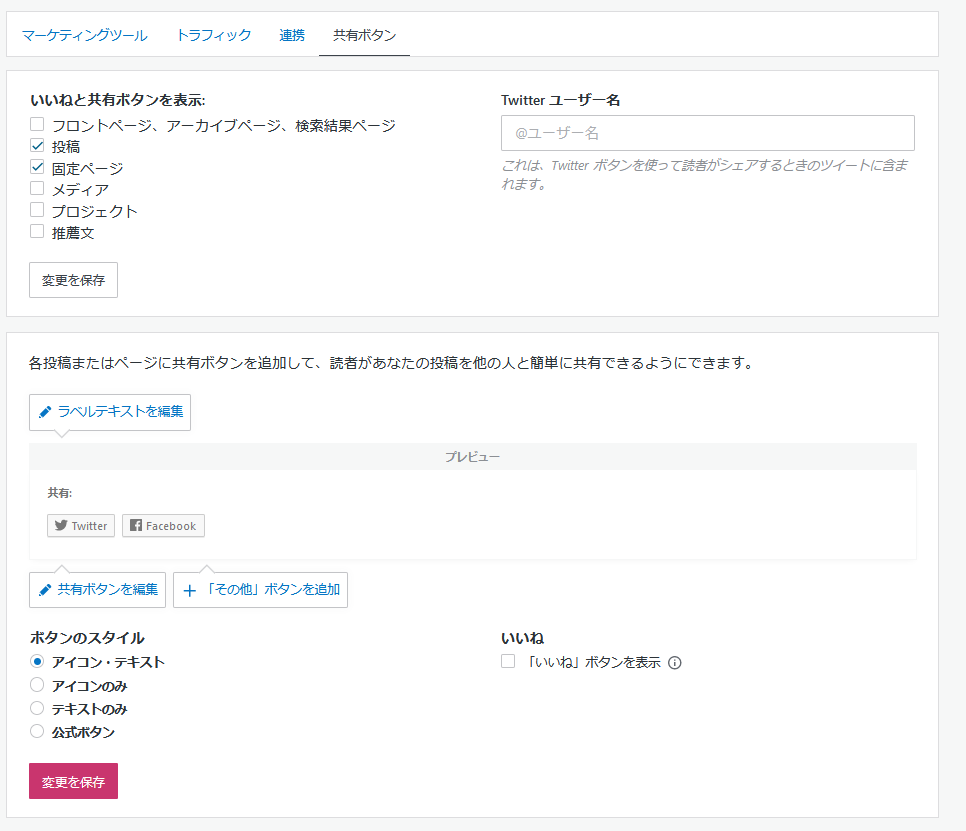The image size is (966, 831).
Task: Uncheck the 投稿 checkbox
Action: [37, 146]
